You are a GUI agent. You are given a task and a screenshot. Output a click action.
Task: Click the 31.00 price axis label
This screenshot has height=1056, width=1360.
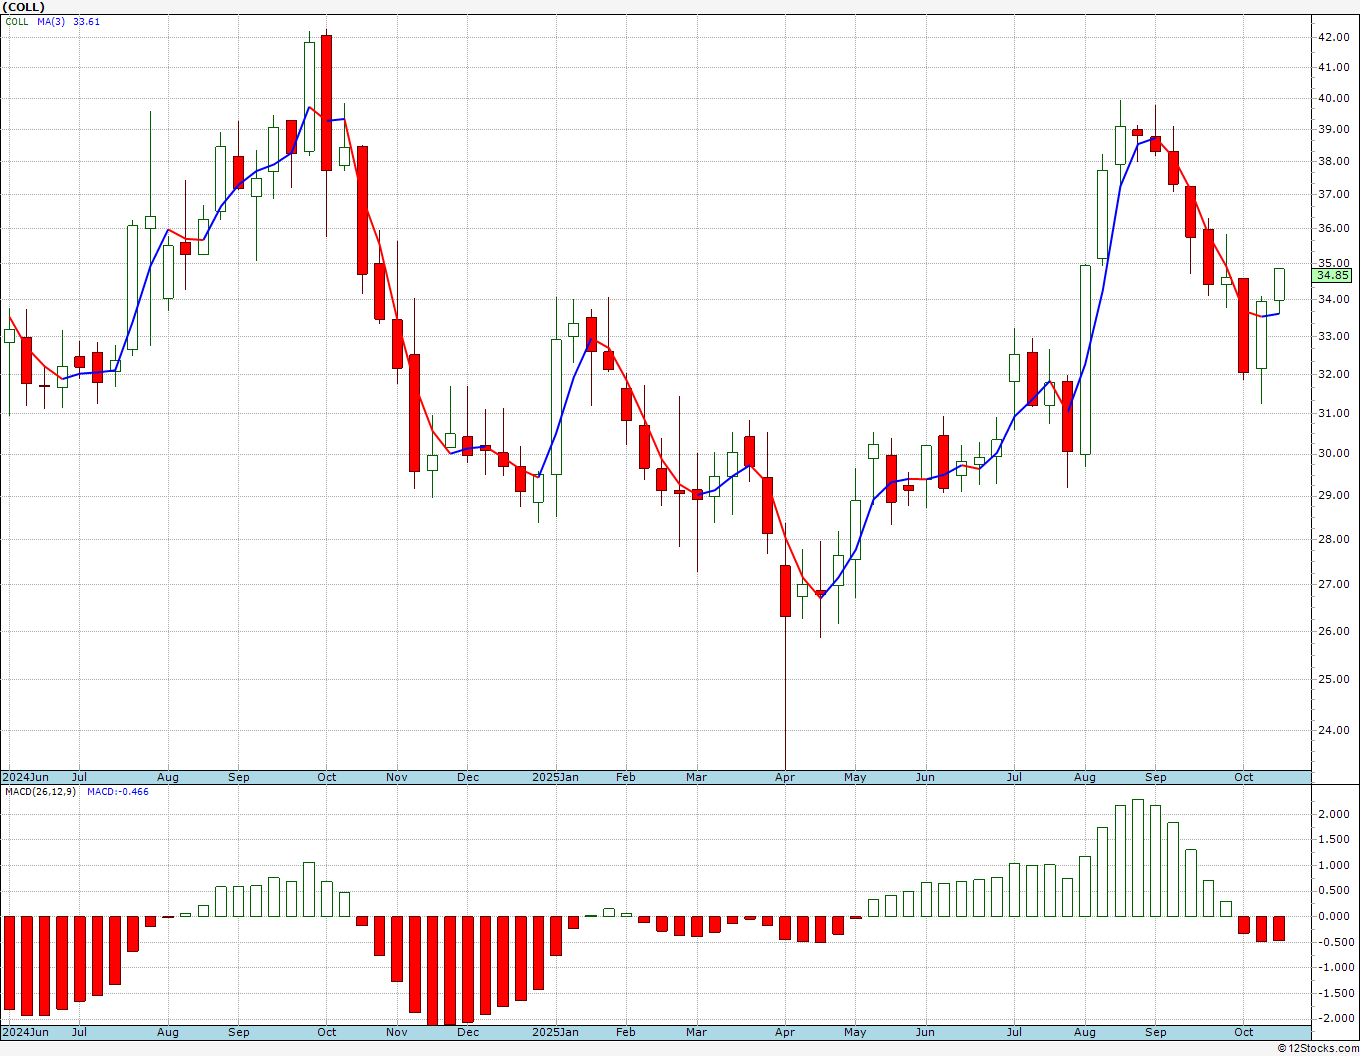(x=1334, y=413)
